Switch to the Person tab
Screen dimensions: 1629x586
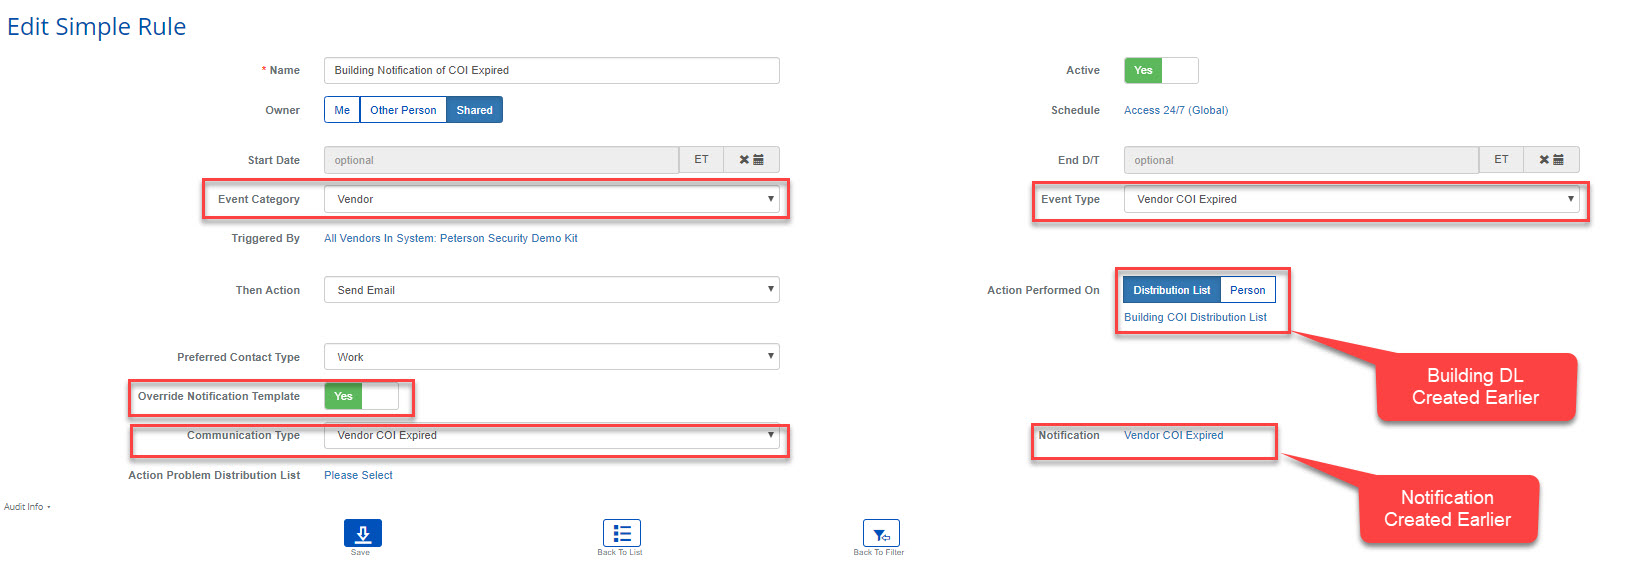pos(1247,290)
